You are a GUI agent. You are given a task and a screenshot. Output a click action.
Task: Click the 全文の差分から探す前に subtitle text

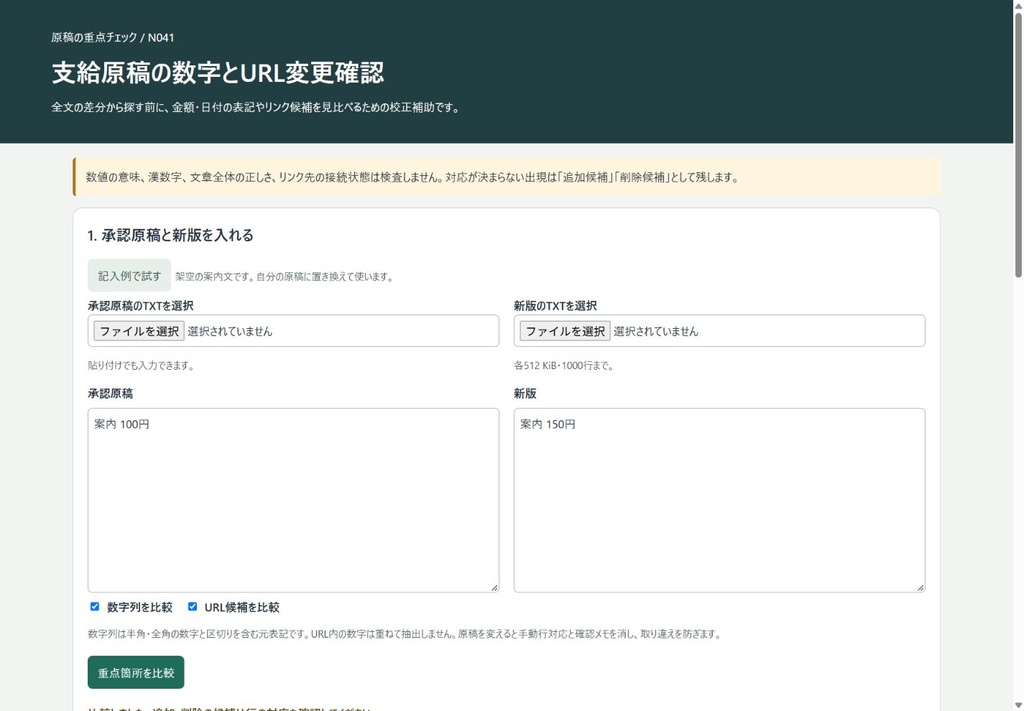256,108
